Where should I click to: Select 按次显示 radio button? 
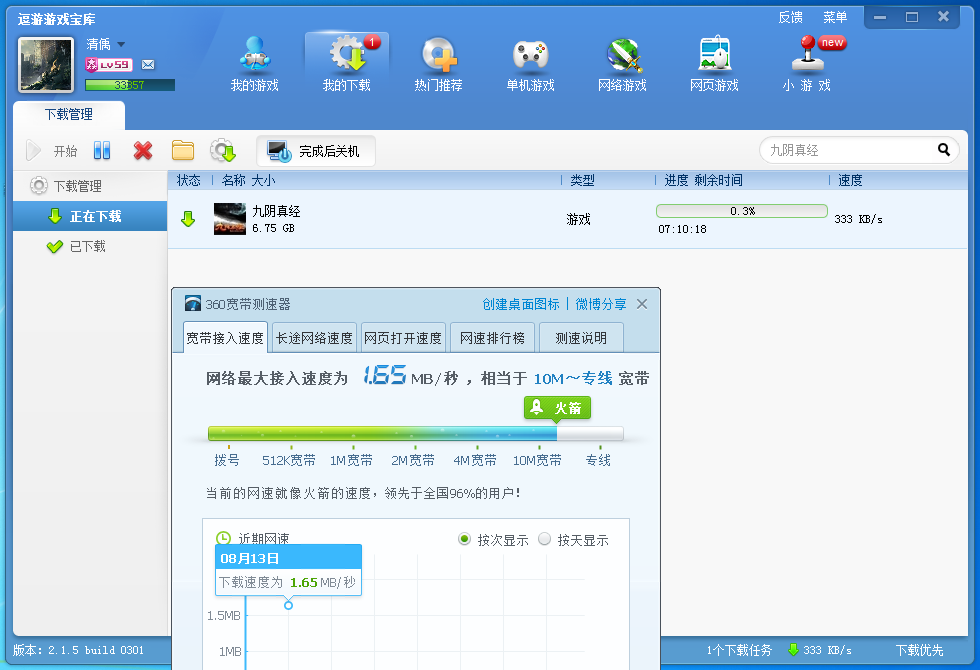pos(464,539)
